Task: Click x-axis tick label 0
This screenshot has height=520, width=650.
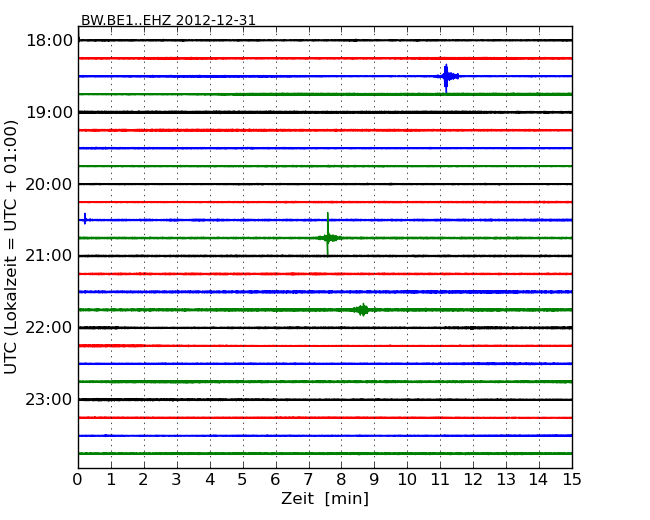Action: [x=78, y=479]
